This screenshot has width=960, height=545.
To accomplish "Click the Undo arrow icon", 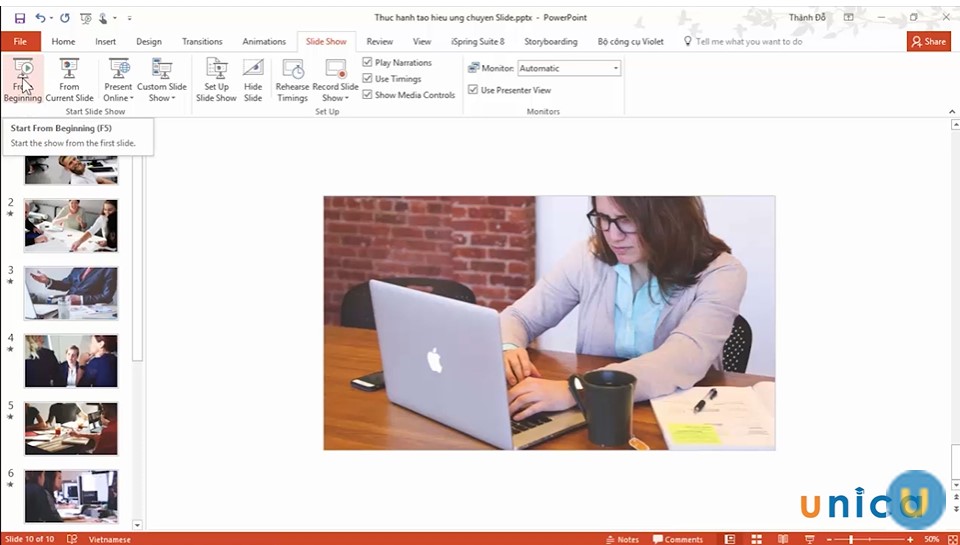I will [41, 17].
